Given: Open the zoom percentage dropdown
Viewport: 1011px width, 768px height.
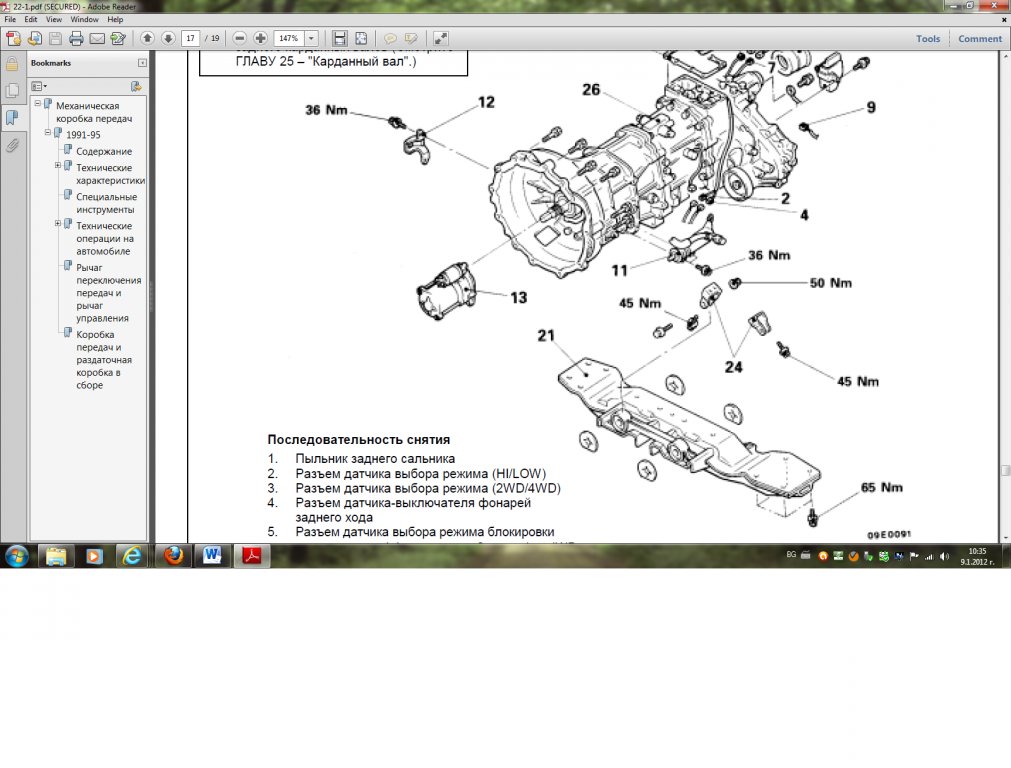Looking at the screenshot, I should [x=311, y=39].
